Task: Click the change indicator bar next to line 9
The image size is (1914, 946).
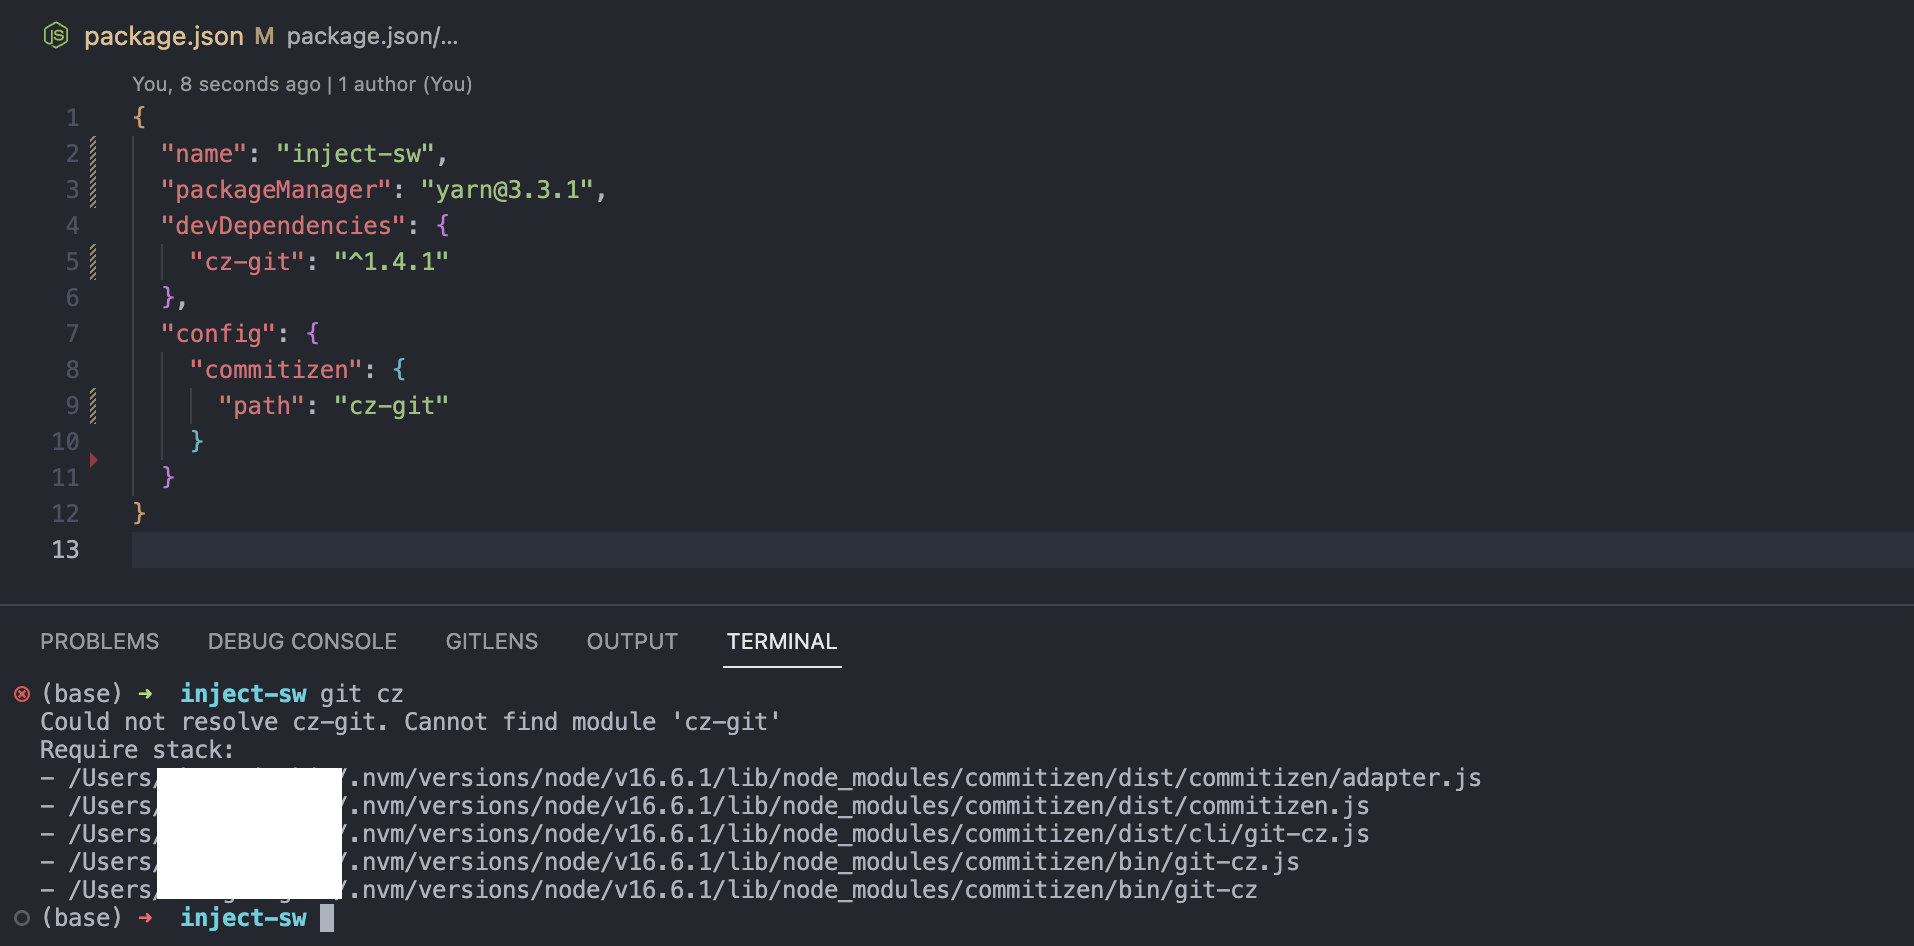Action: 91,405
